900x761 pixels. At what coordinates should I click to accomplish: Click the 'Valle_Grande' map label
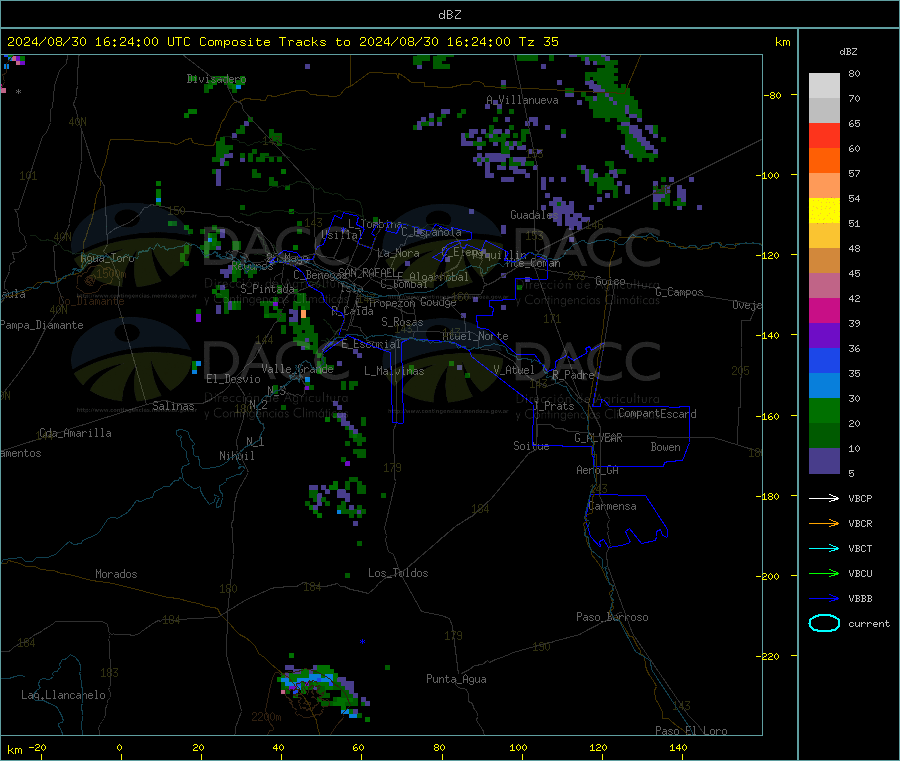pyautogui.click(x=297, y=369)
